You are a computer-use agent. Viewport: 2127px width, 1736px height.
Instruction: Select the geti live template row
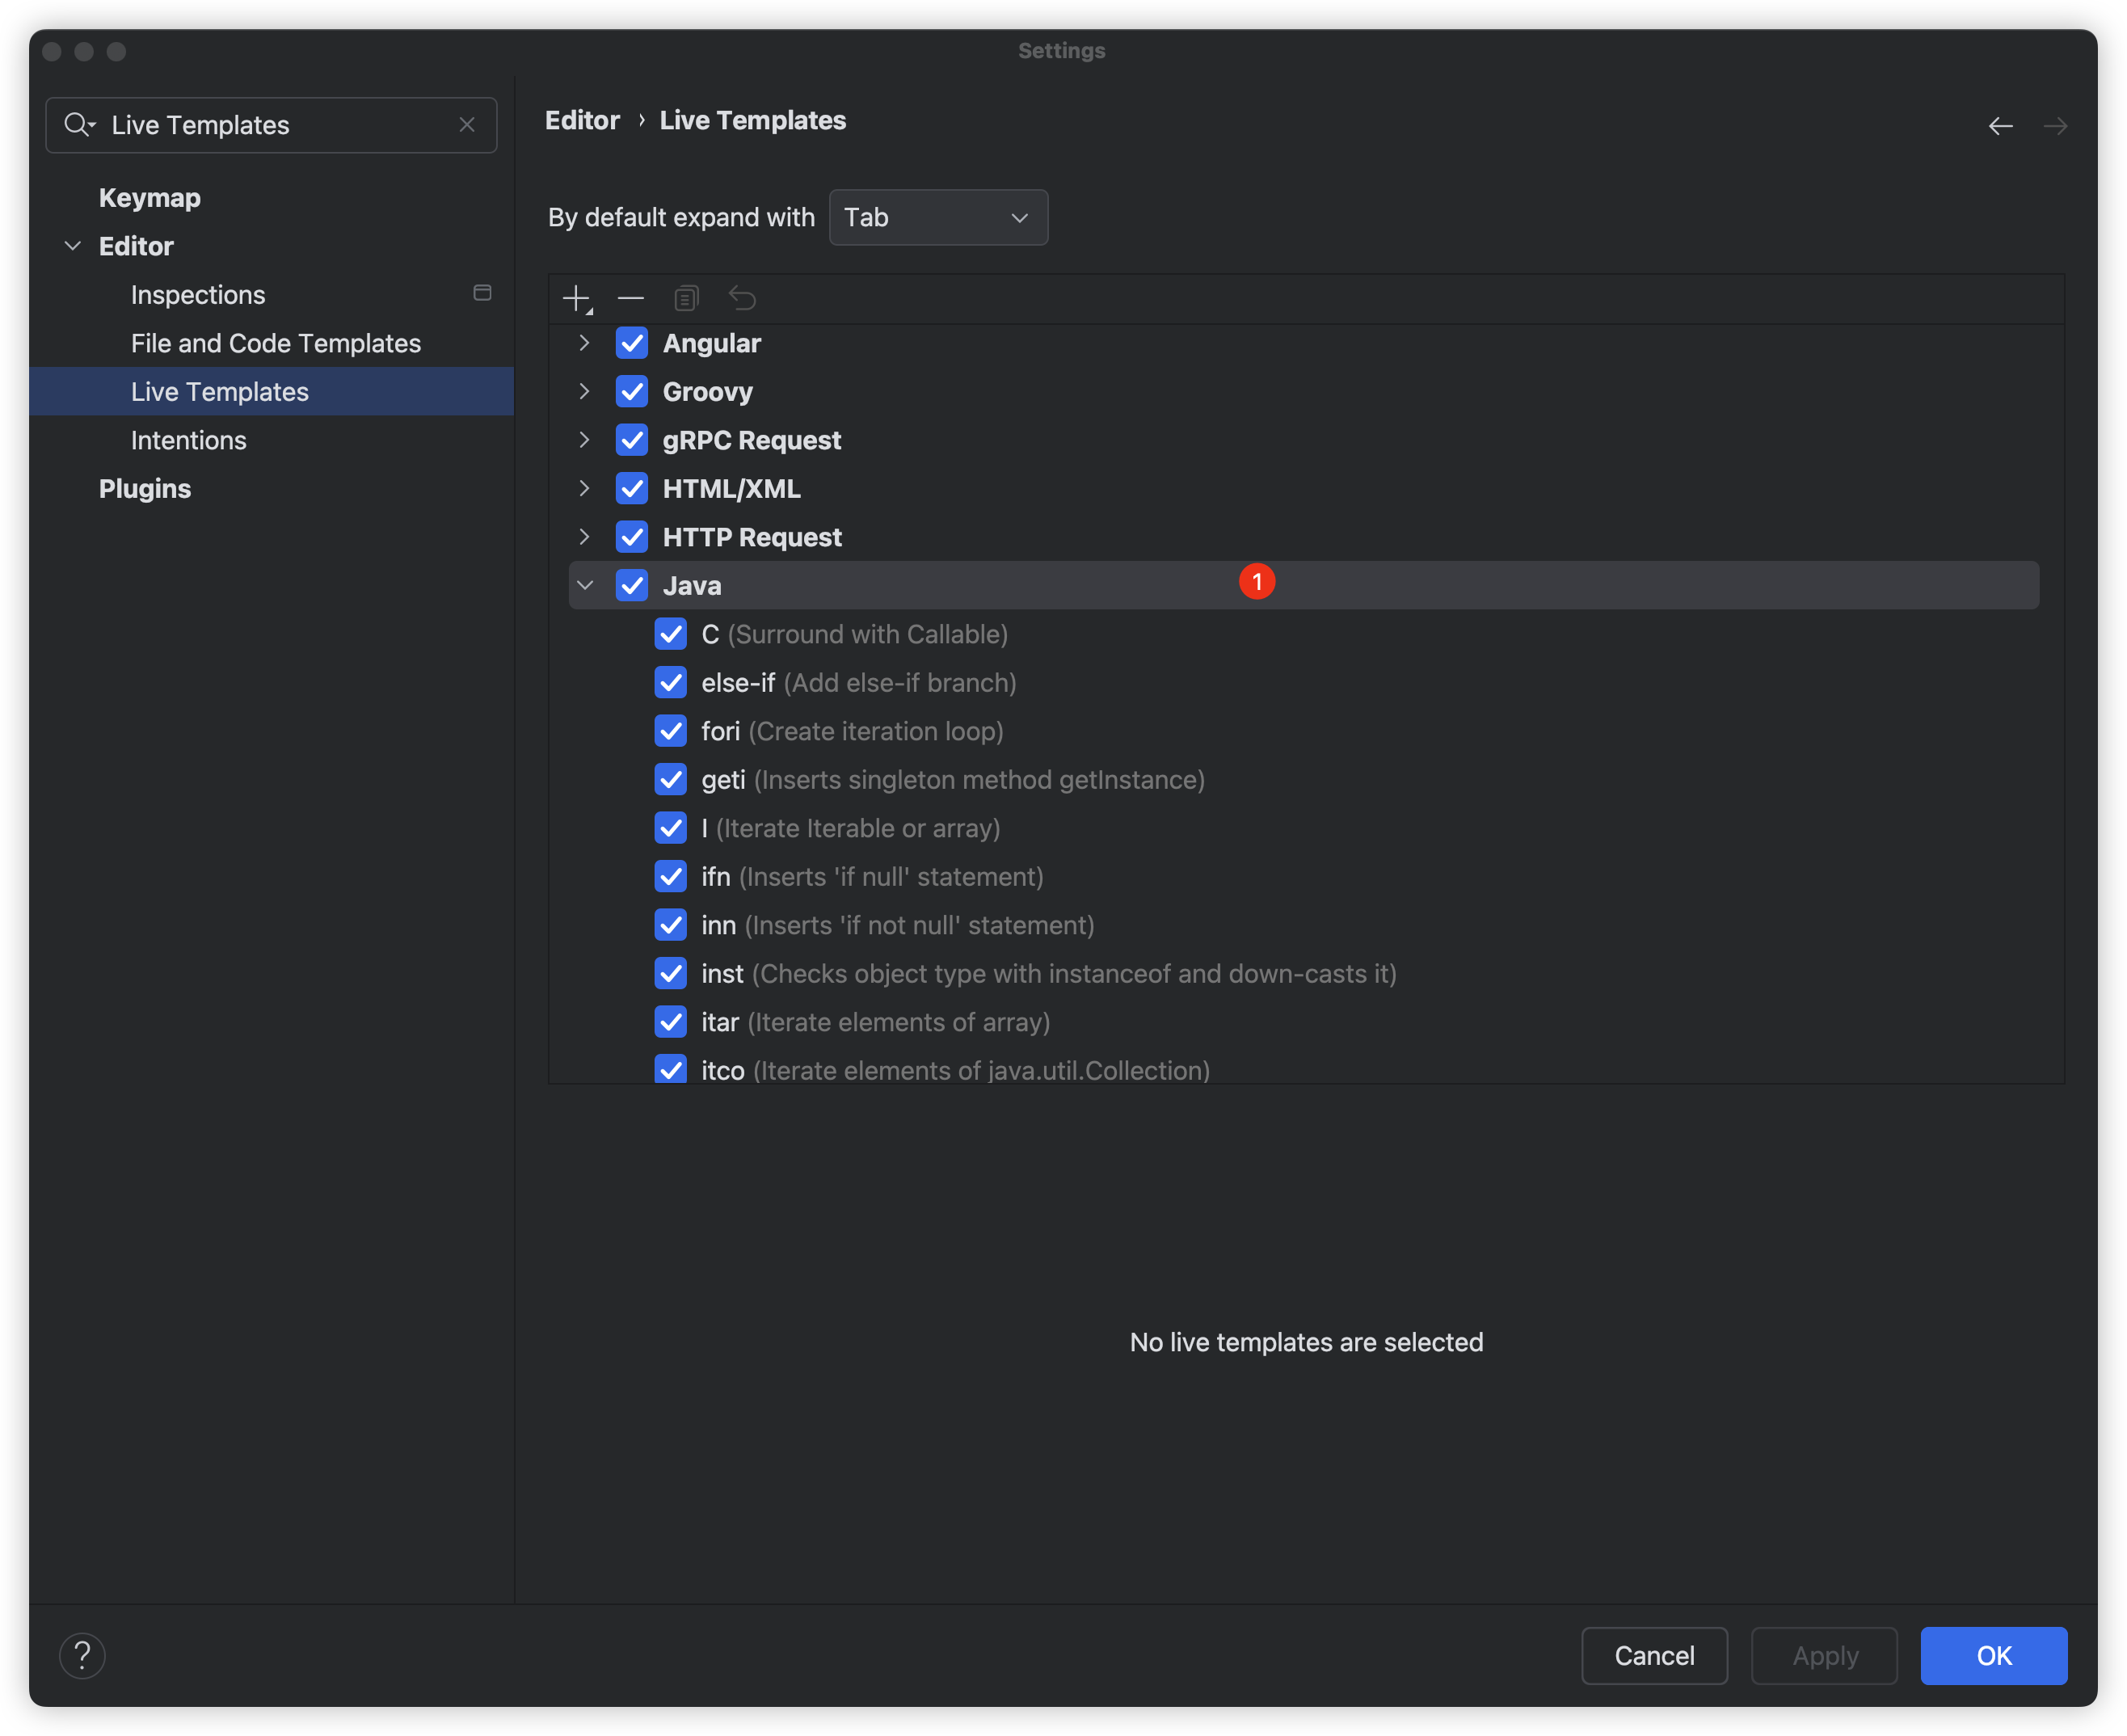[x=952, y=780]
